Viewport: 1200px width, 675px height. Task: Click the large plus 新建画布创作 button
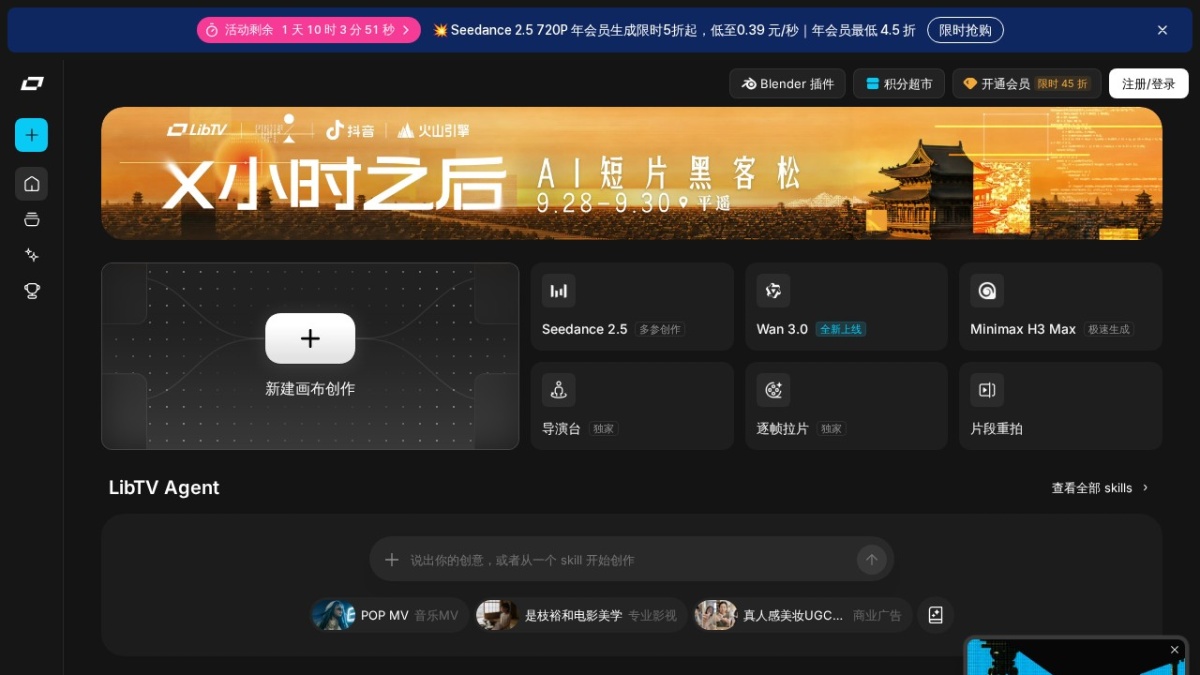[310, 338]
